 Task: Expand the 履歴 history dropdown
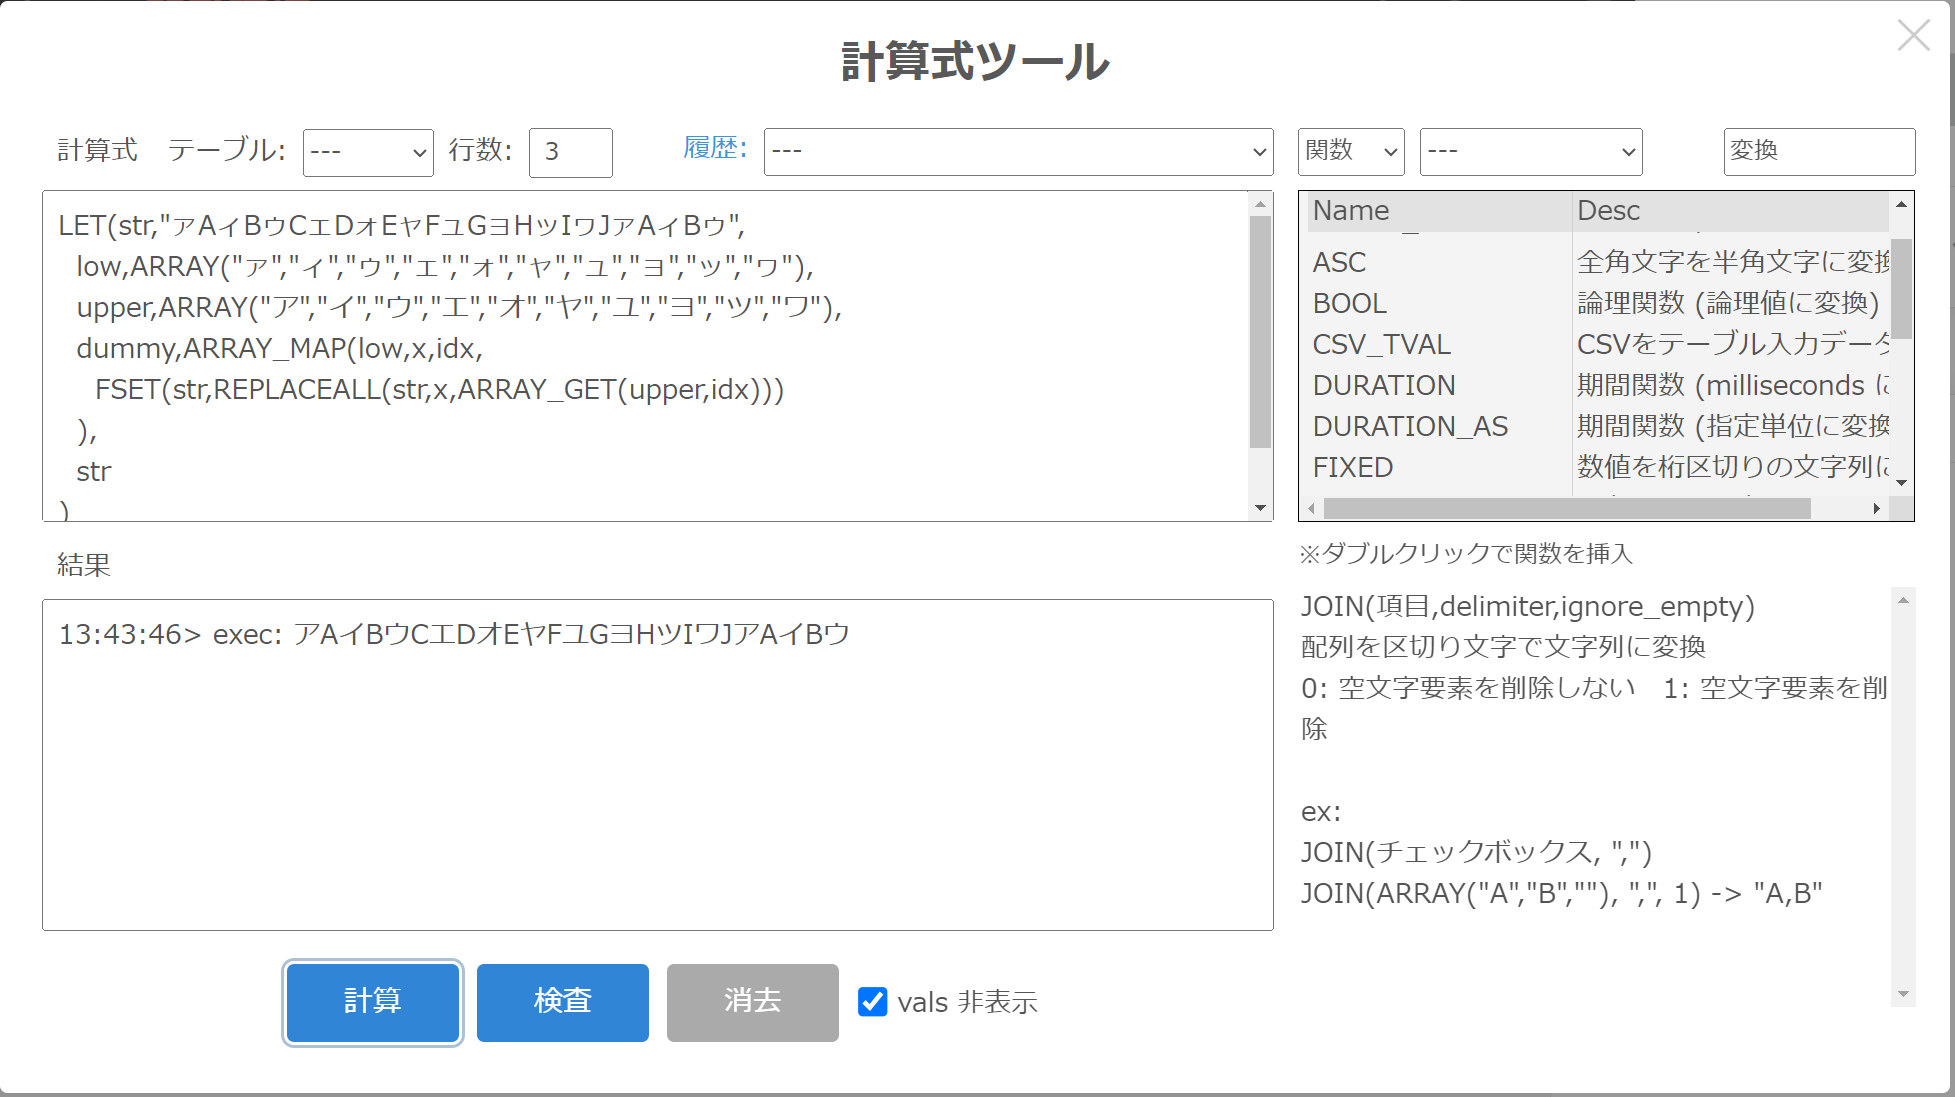(x=1017, y=152)
